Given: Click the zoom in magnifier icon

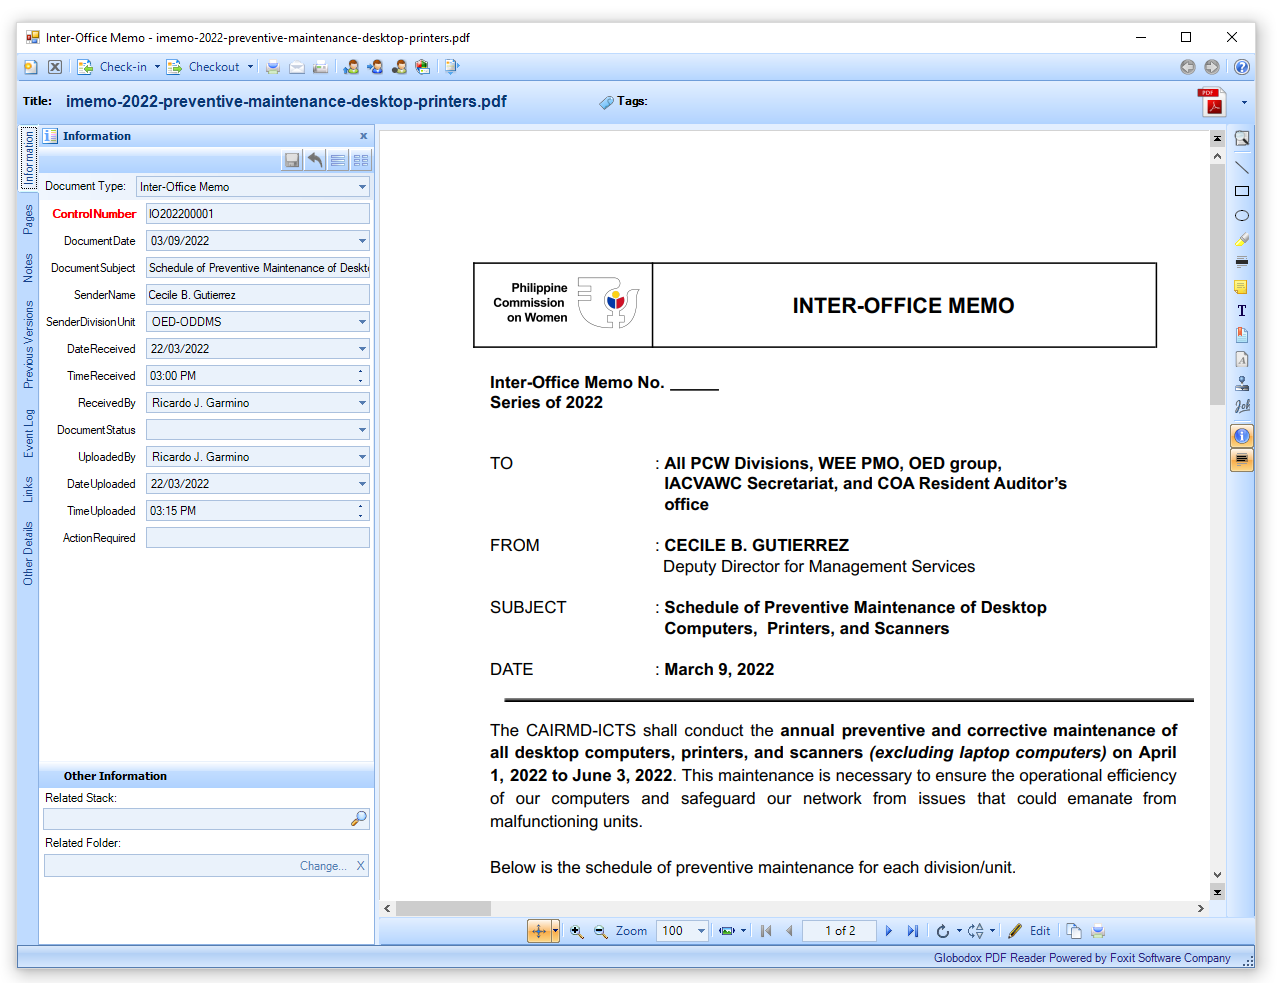Looking at the screenshot, I should coord(577,931).
